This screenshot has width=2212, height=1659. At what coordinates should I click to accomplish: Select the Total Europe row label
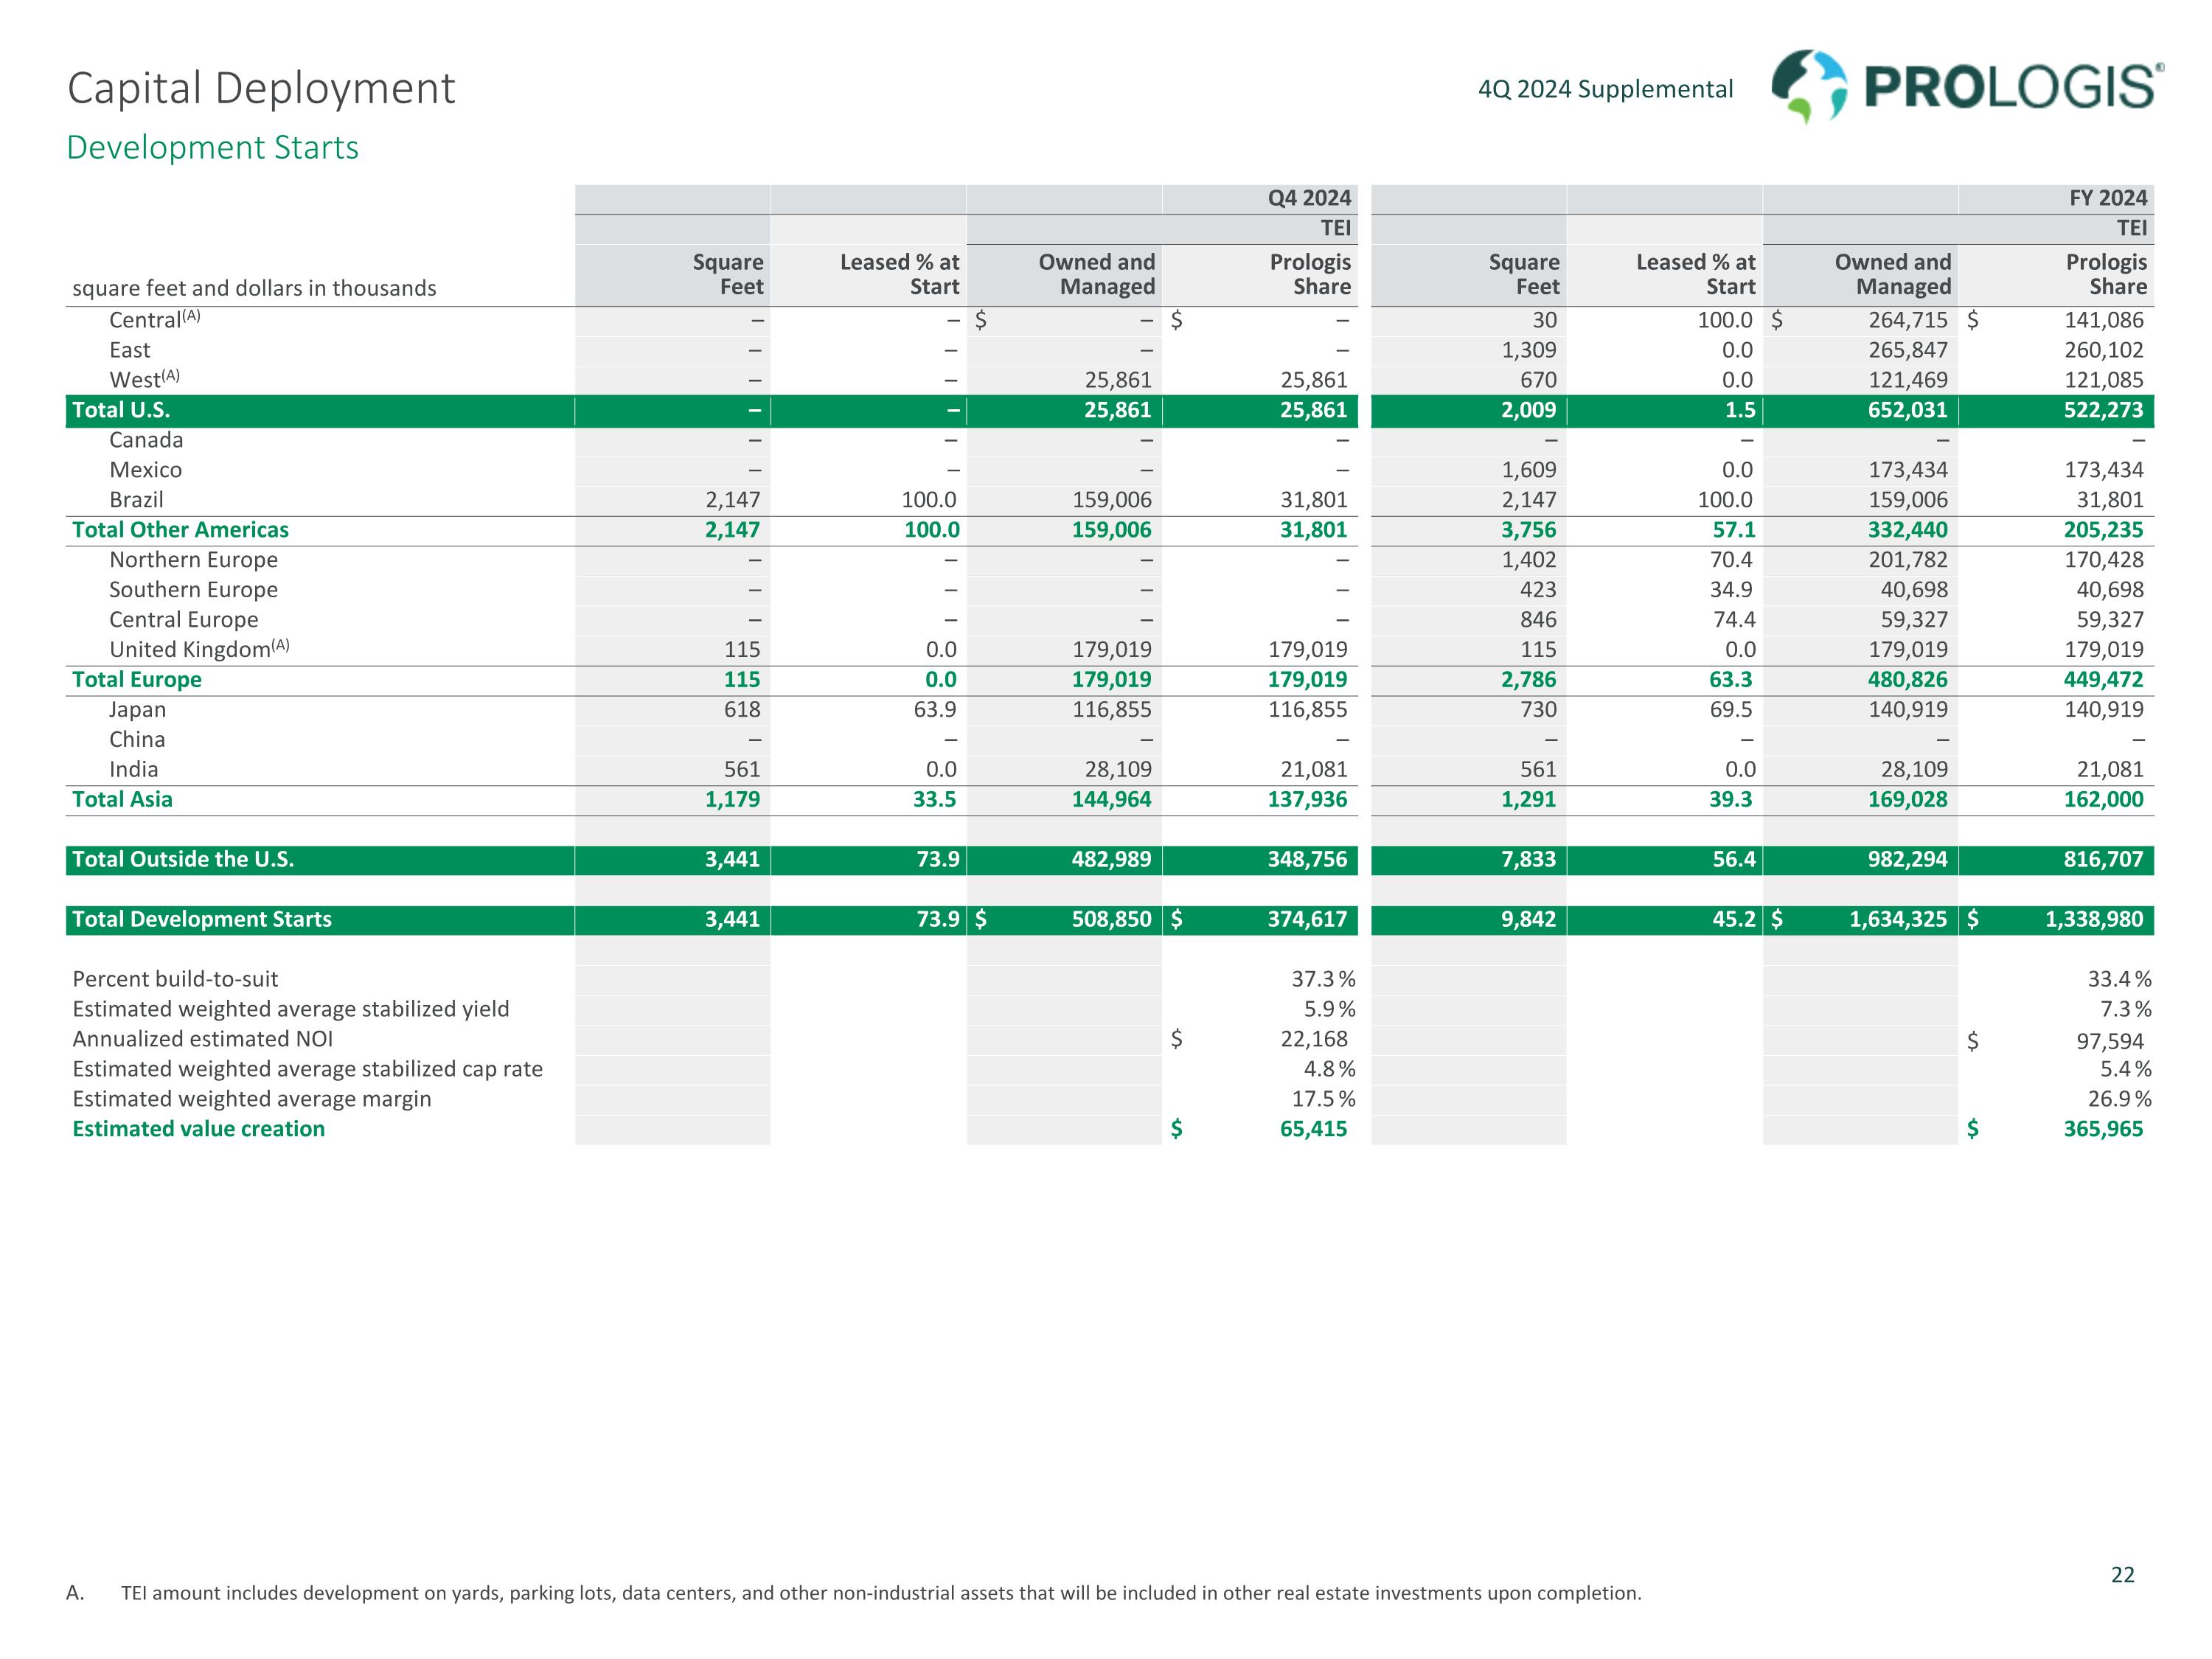pyautogui.click(x=137, y=680)
